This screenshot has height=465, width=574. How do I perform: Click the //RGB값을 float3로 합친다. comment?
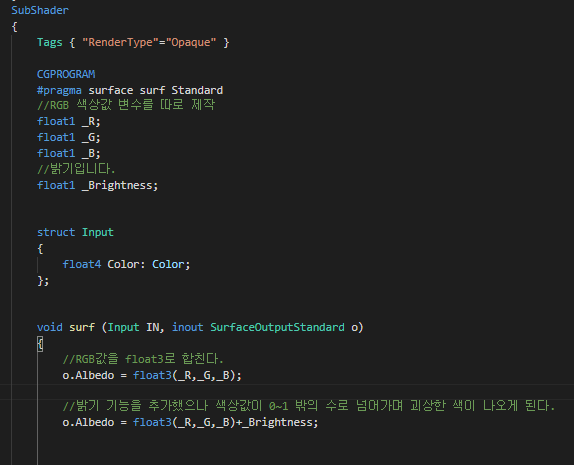(x=143, y=359)
